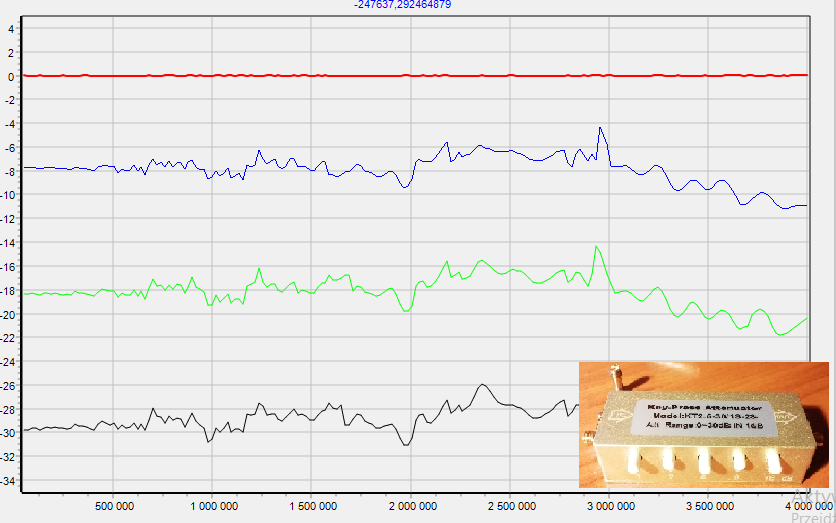Click the 1 500 000 x-axis label

(x=311, y=506)
